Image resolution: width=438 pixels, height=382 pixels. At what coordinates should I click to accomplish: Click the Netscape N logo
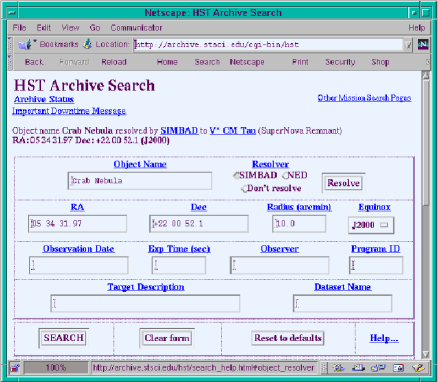(423, 44)
